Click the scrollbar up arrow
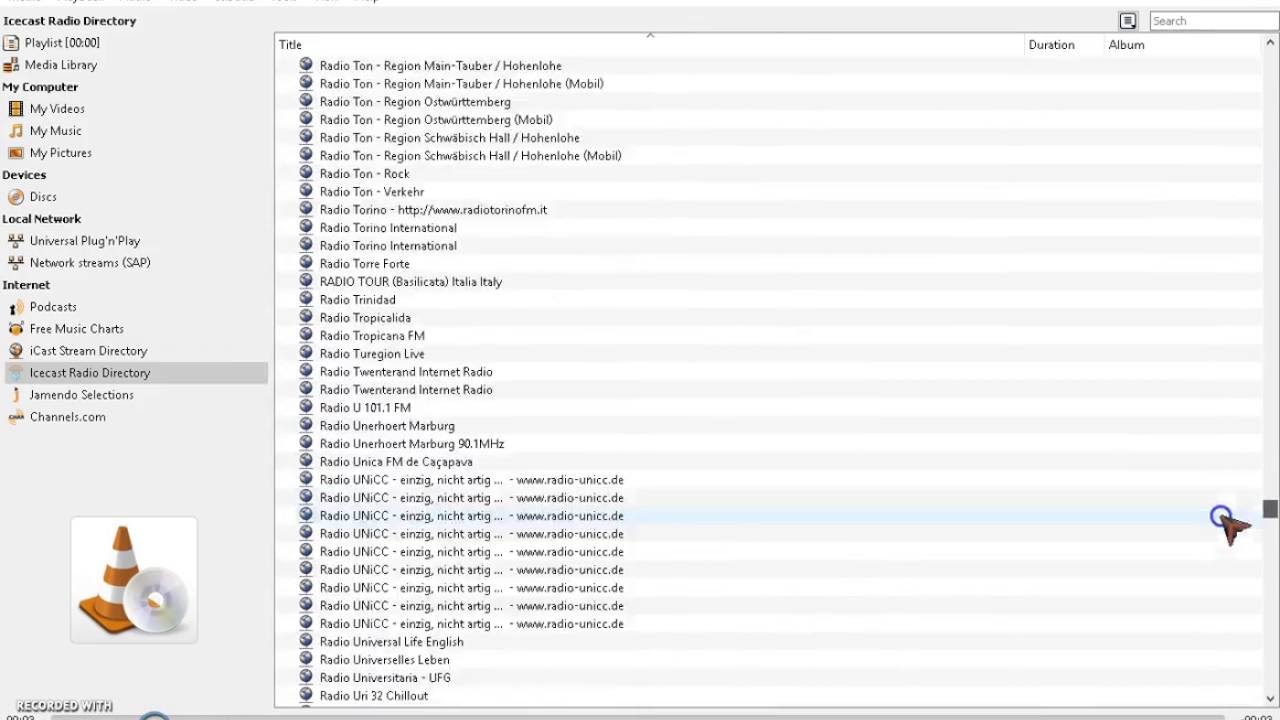 tap(1270, 43)
